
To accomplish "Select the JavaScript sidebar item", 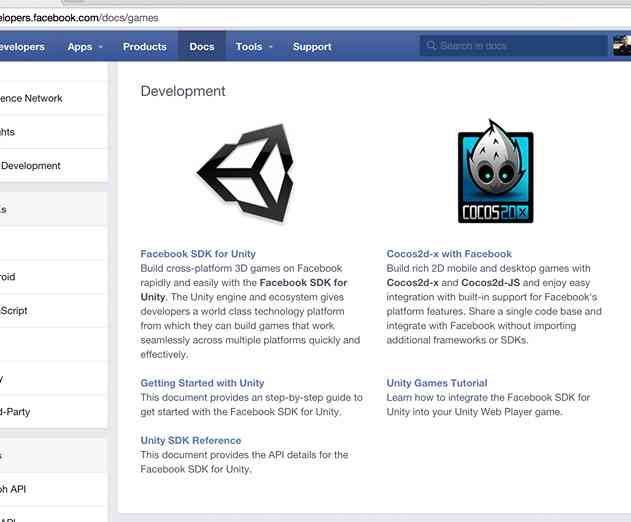I will pos(54,311).
